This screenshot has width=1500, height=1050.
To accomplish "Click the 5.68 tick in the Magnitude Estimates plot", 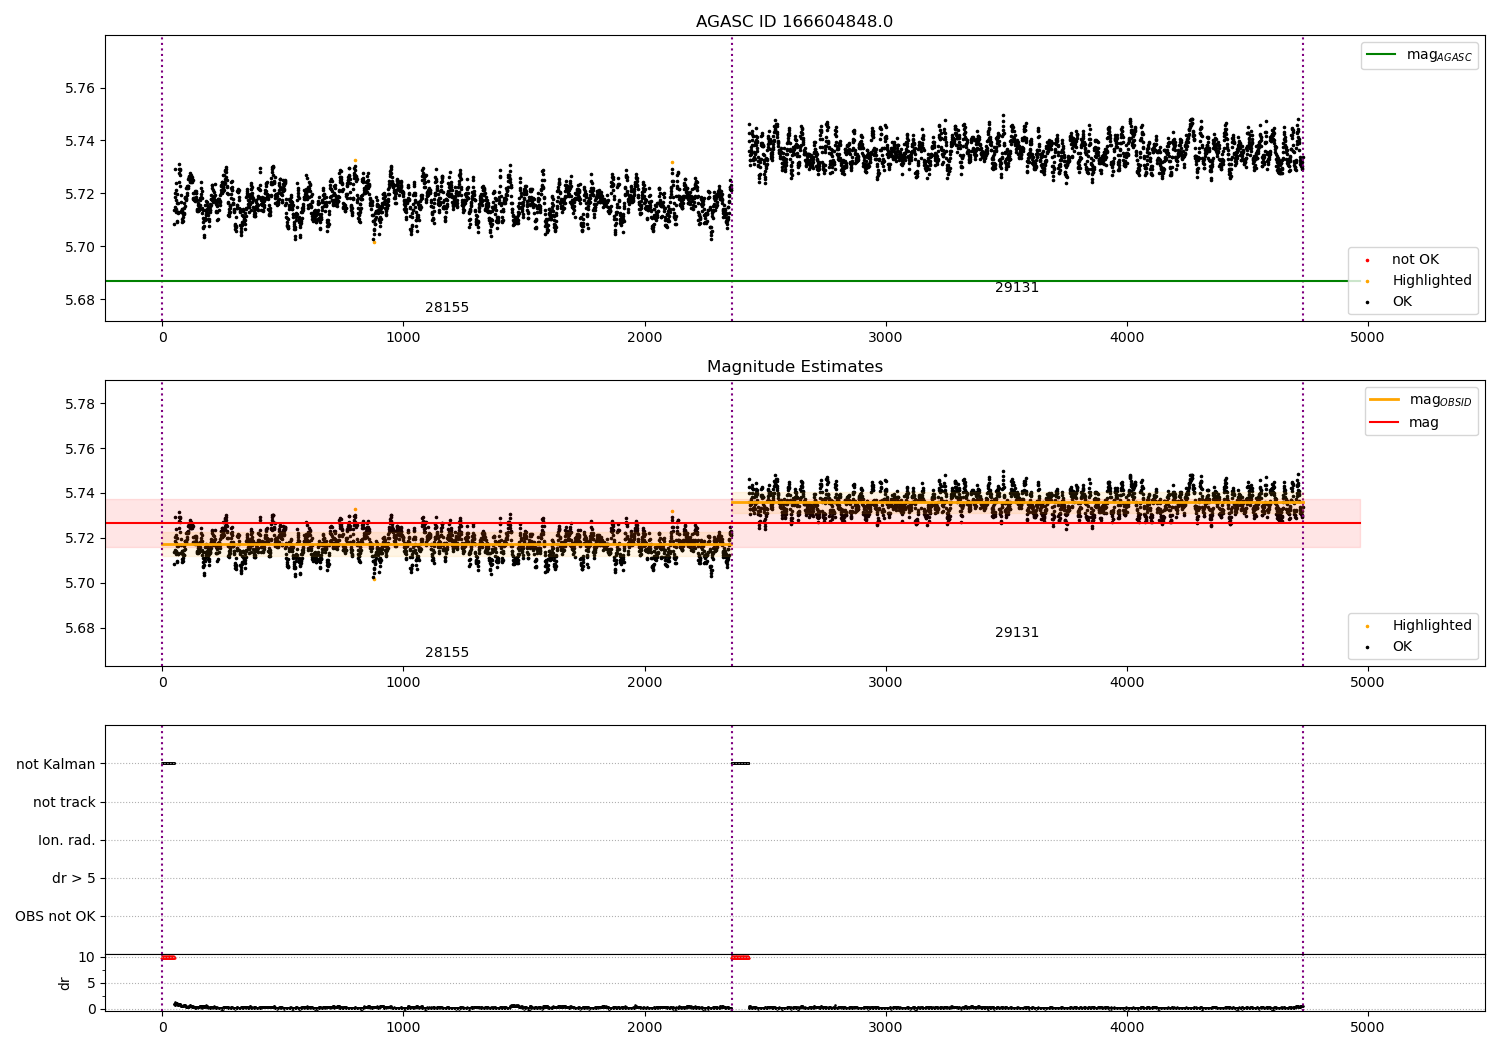I will click(x=80, y=629).
